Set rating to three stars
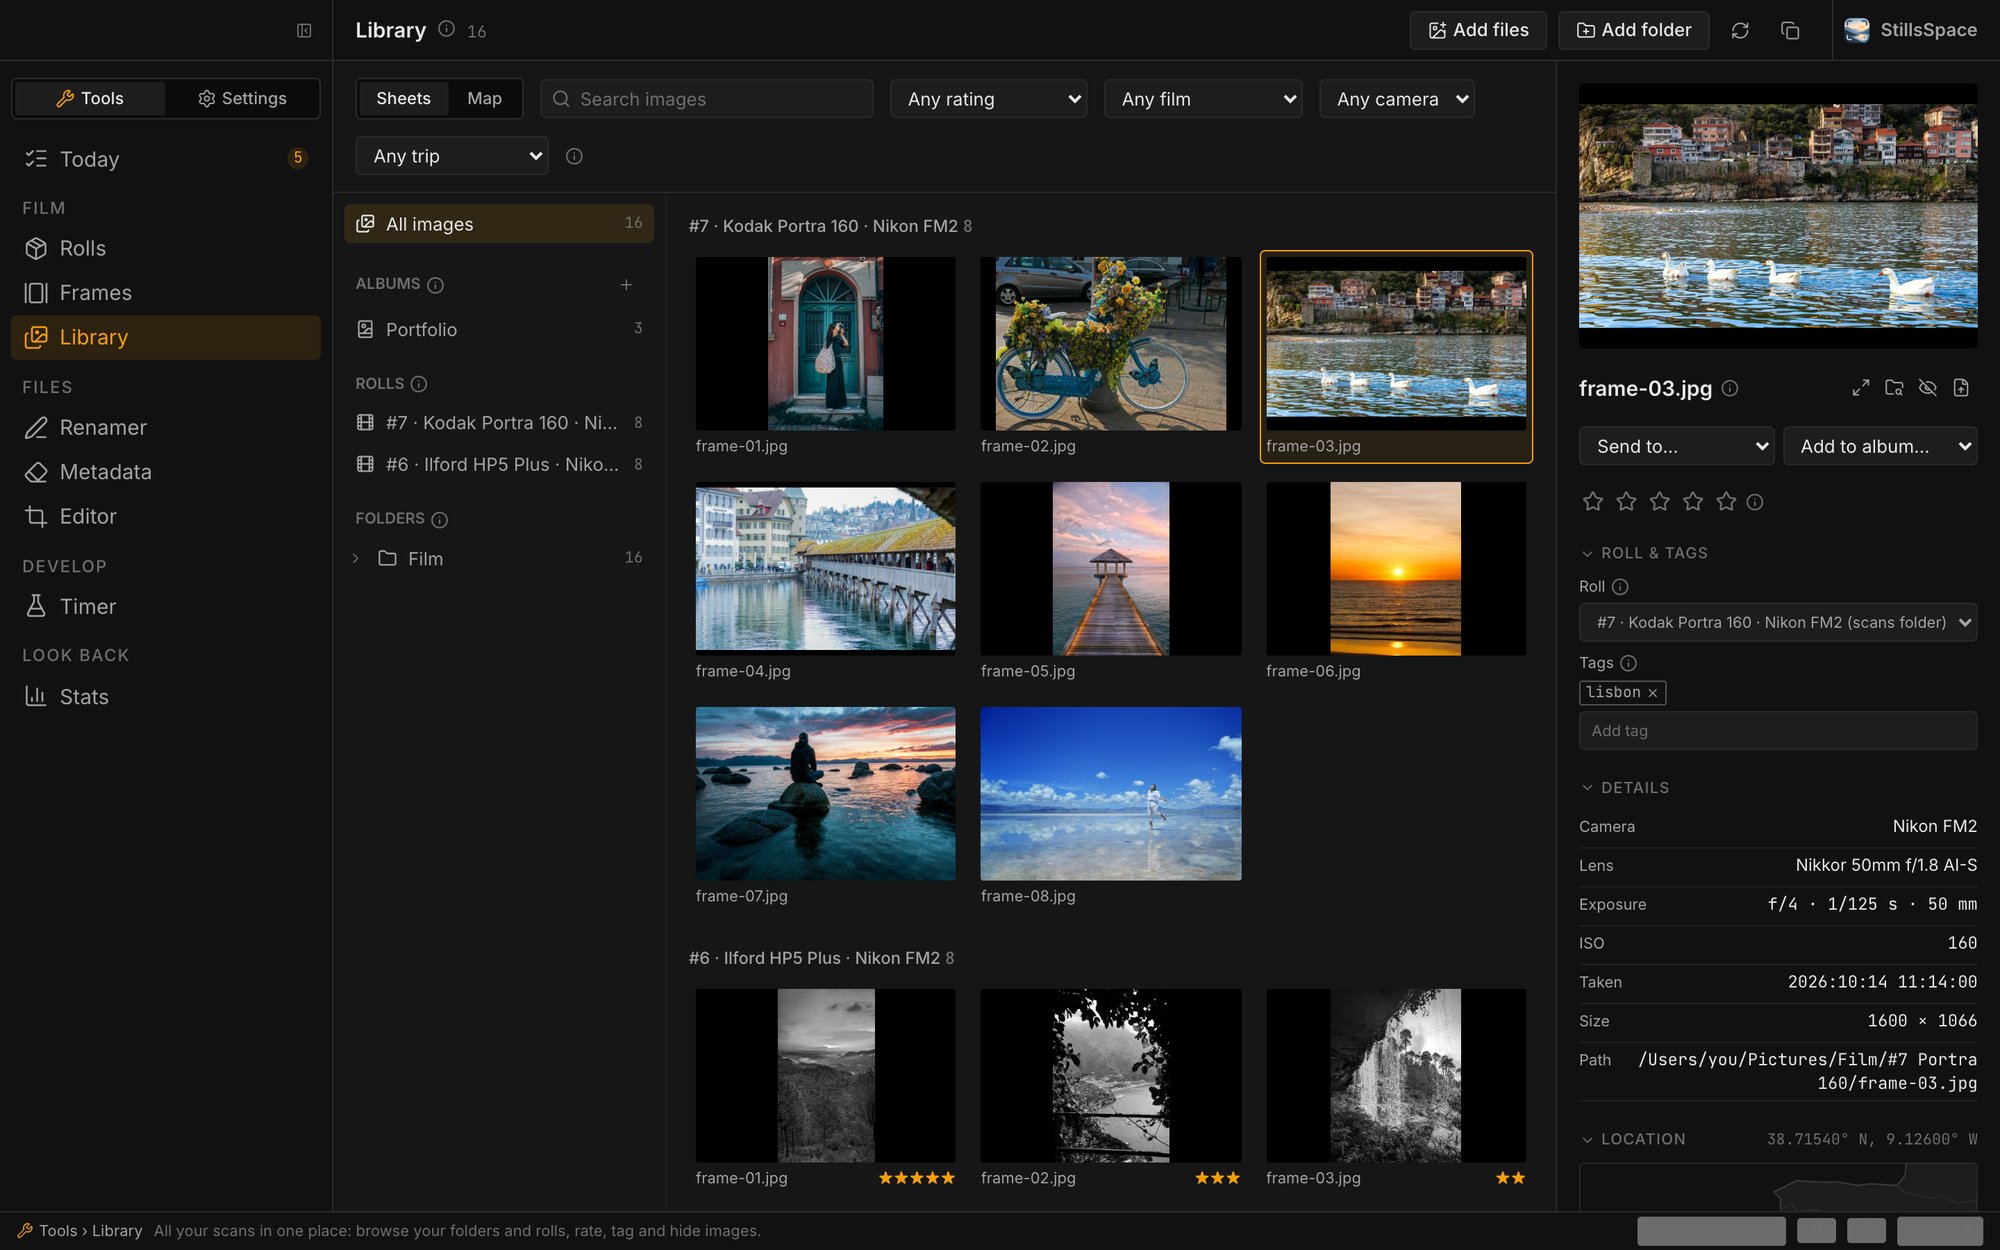Viewport: 2000px width, 1250px height. [1660, 501]
